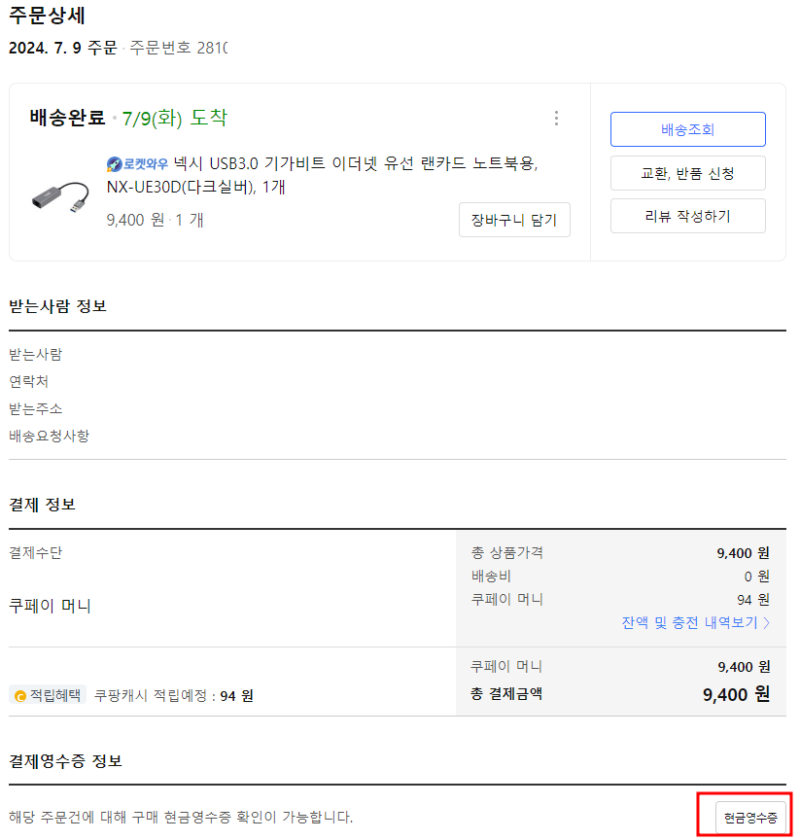Viewport: 800px width, 840px height.
Task: Click the 배송조회 tracking button
Action: [x=687, y=129]
